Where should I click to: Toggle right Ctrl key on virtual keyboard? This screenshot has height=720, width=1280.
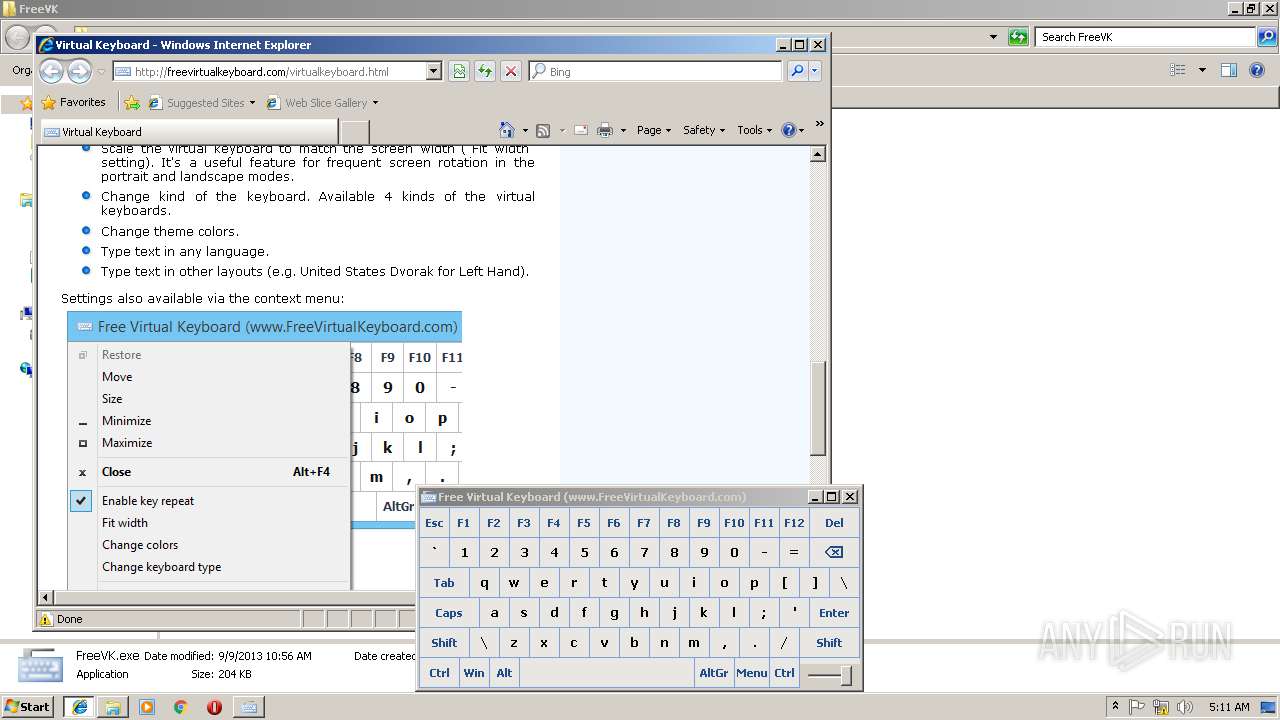[784, 673]
